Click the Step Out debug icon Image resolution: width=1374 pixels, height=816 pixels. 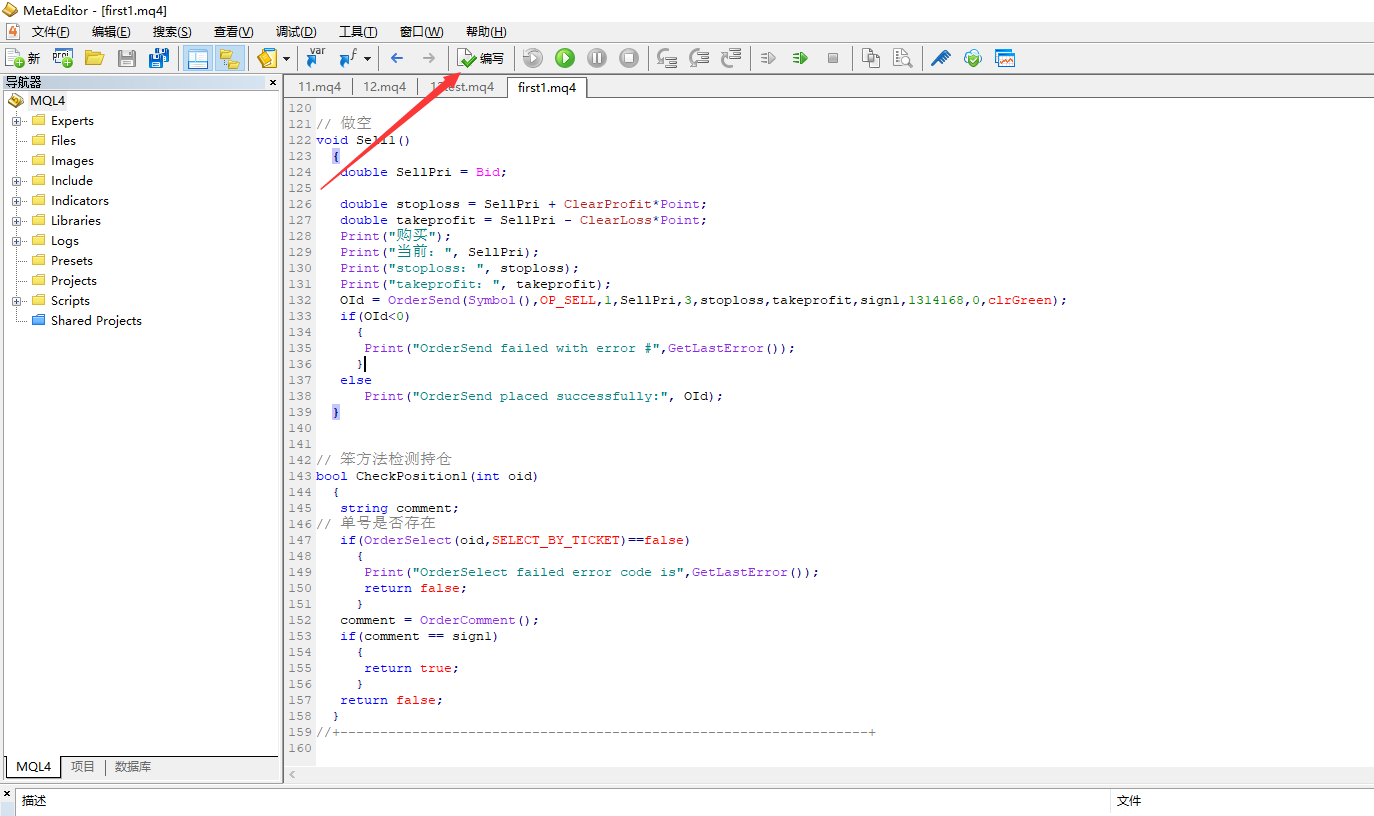click(x=731, y=58)
